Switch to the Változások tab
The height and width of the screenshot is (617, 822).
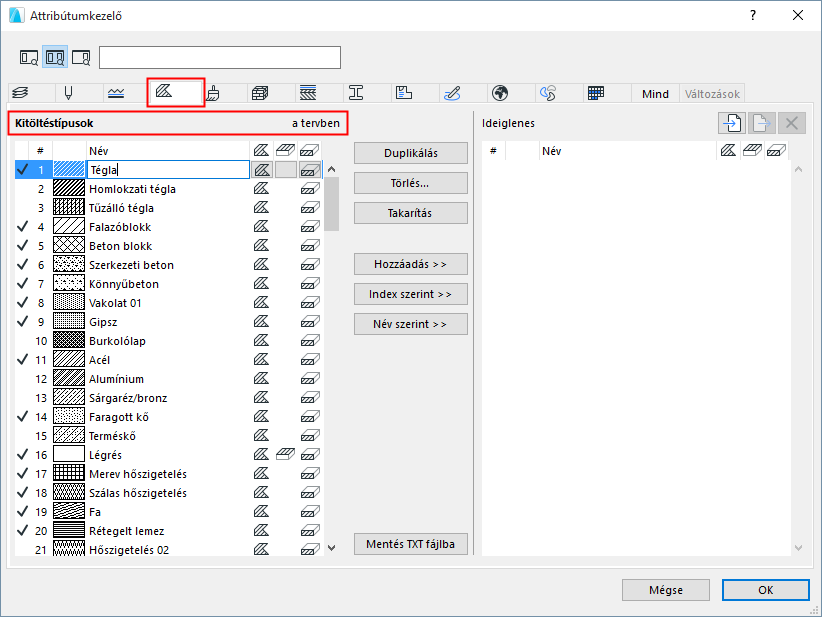tap(712, 94)
